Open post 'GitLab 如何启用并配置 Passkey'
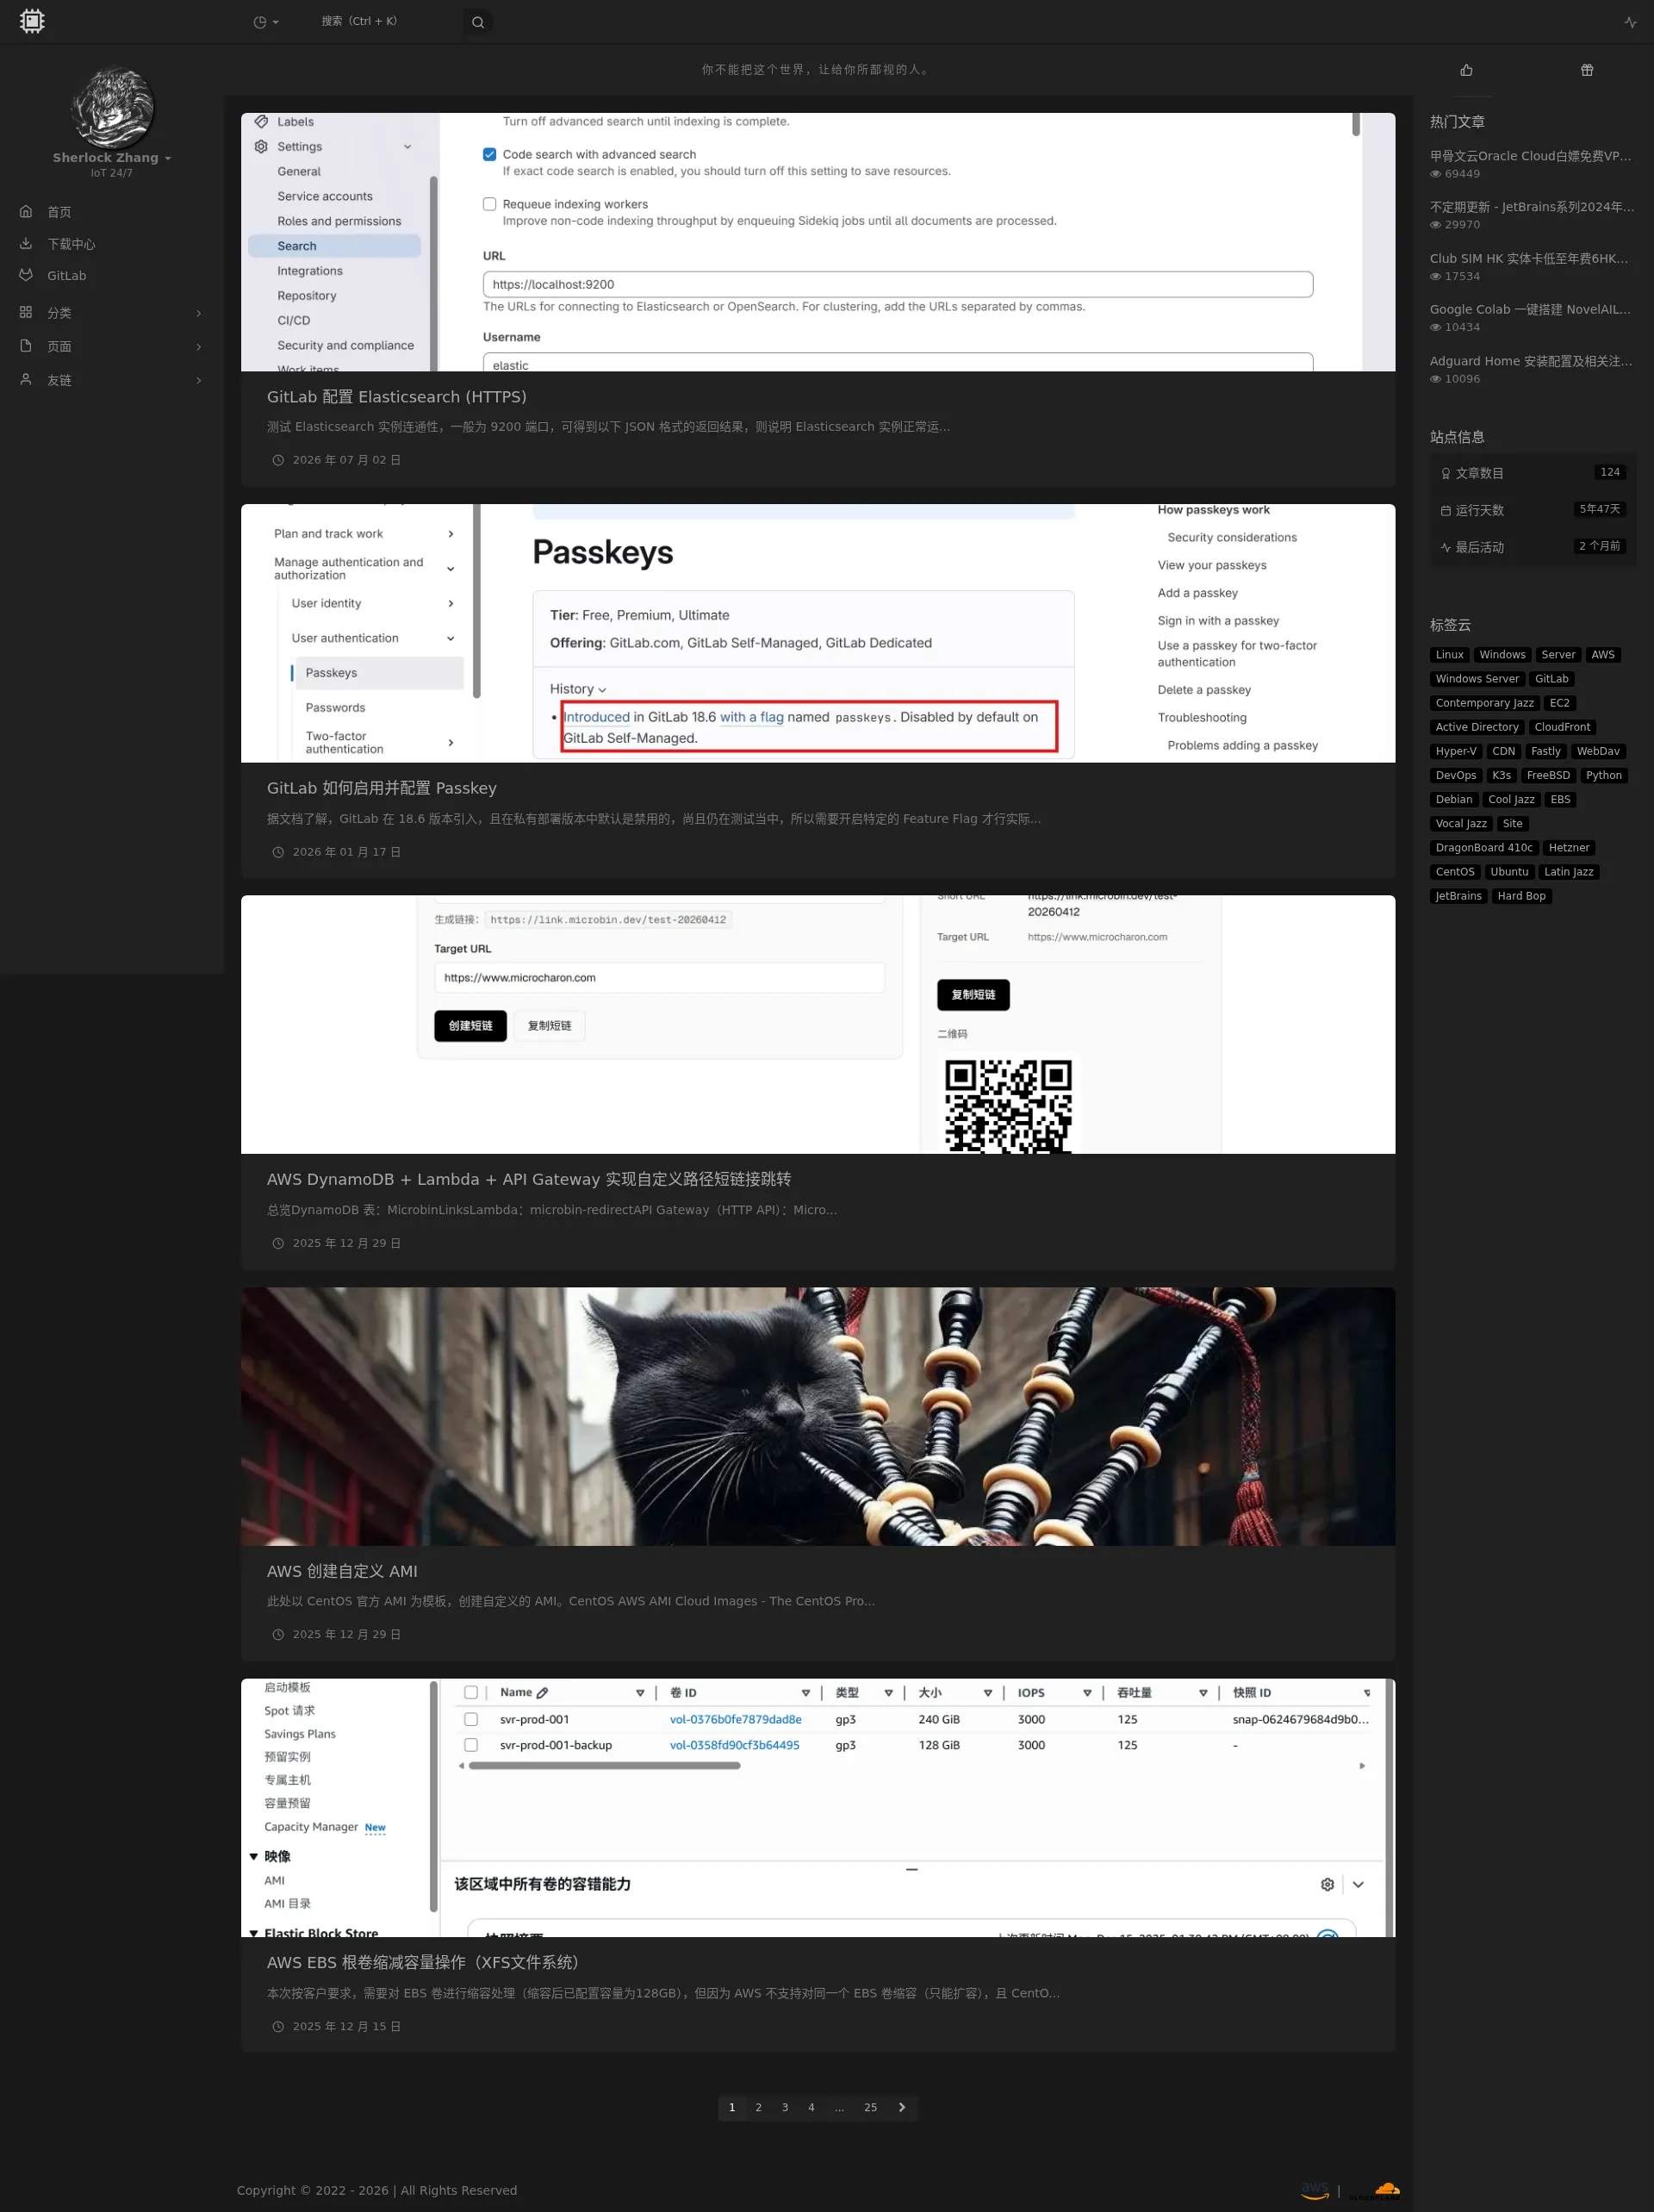 click(382, 788)
